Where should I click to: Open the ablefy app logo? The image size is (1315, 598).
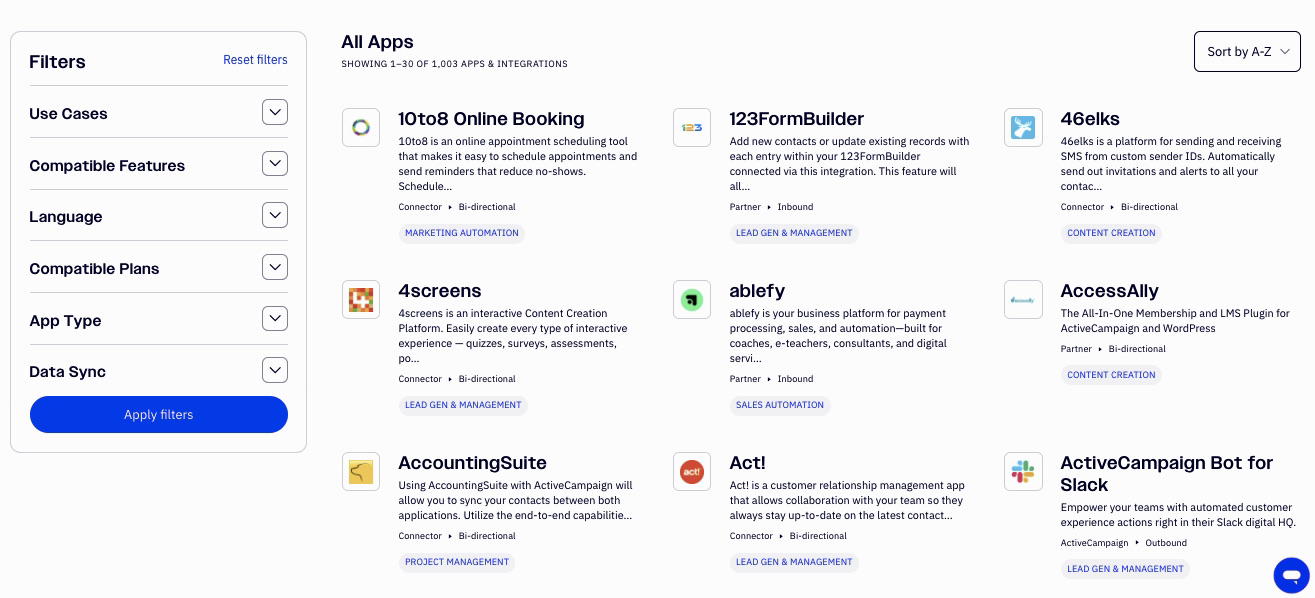692,299
